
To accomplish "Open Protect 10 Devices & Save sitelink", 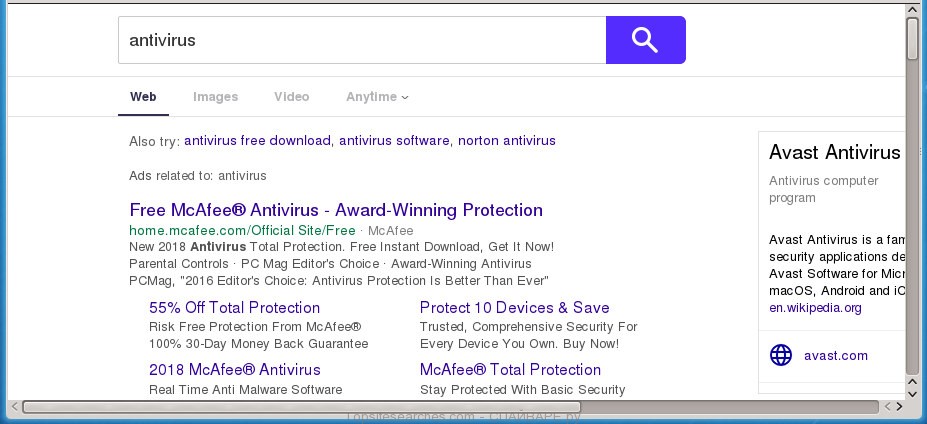I will click(x=514, y=308).
